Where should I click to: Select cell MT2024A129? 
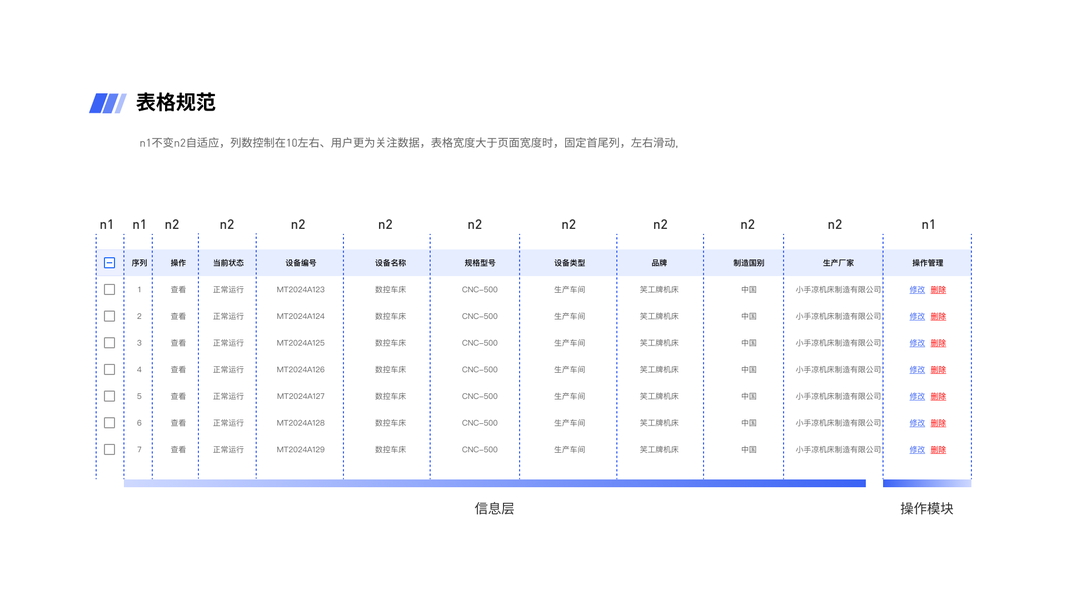(x=301, y=450)
